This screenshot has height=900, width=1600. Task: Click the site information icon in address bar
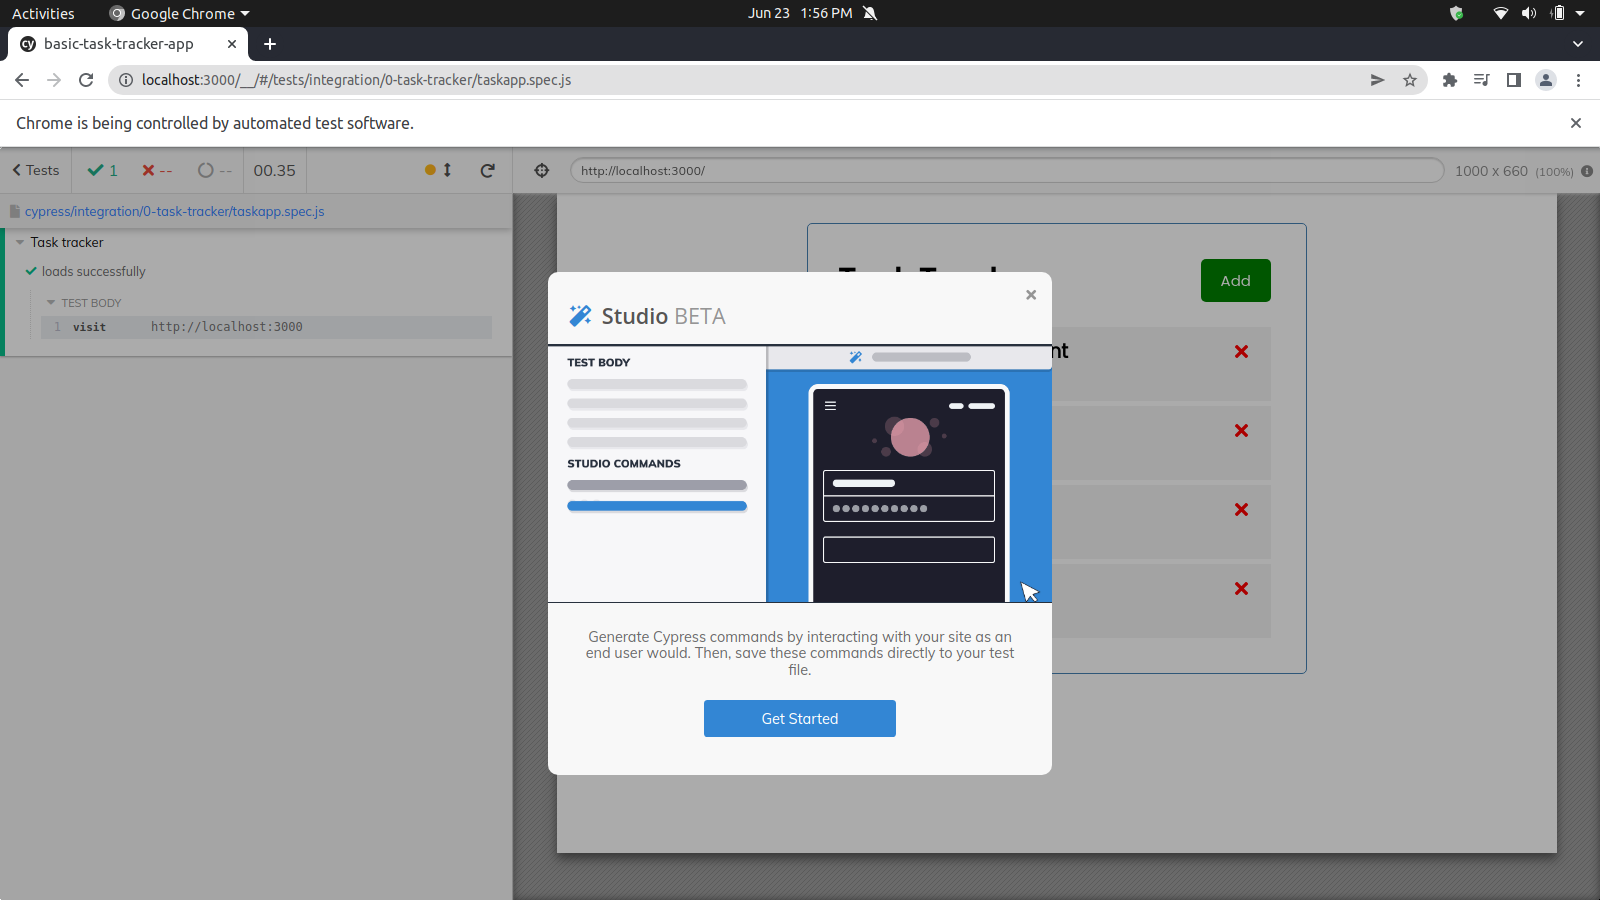(x=126, y=80)
